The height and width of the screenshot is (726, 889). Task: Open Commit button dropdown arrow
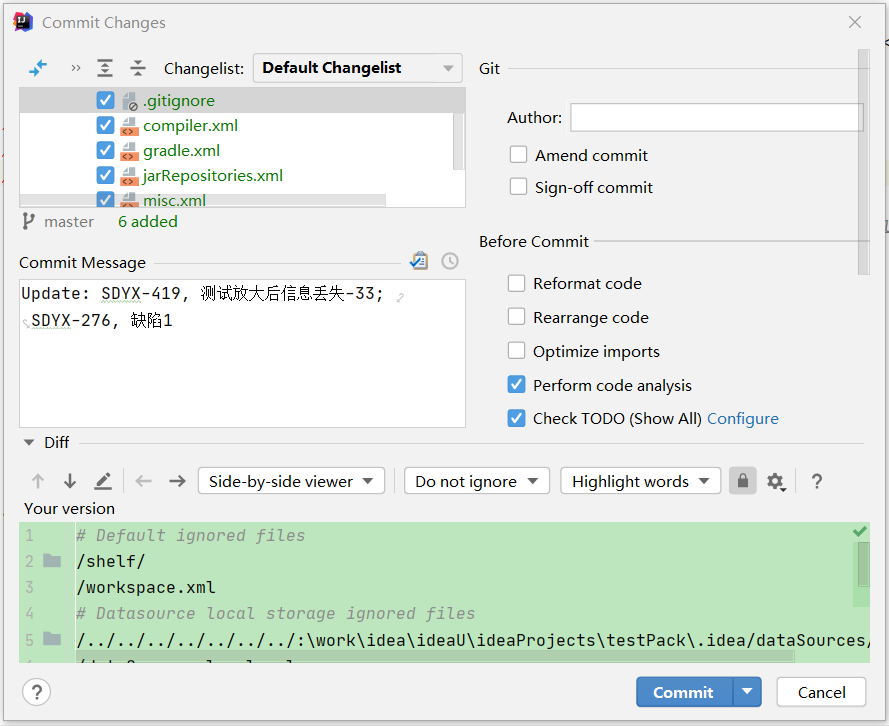(x=747, y=692)
